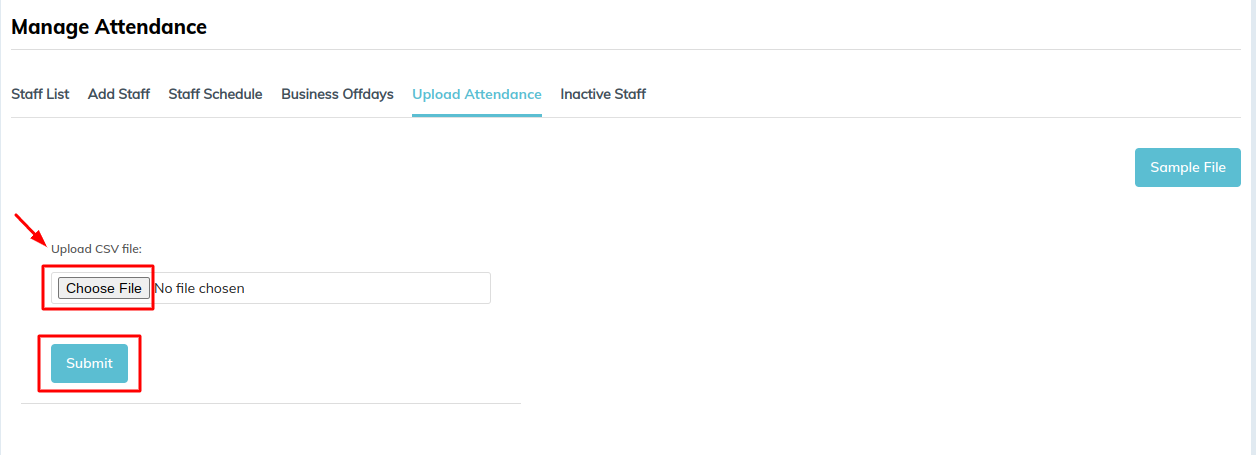The height and width of the screenshot is (455, 1256).
Task: Go to the Staff Schedule tab
Action: click(x=215, y=94)
